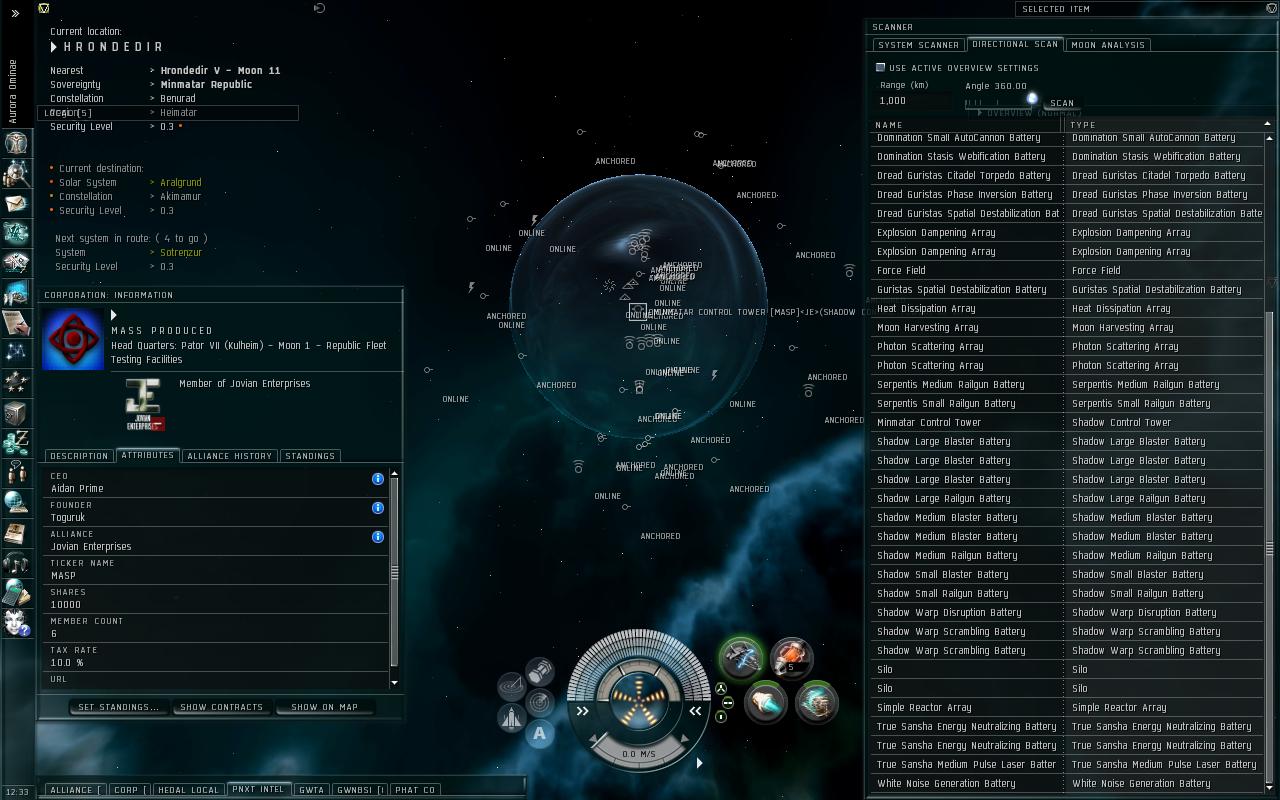This screenshot has height=800, width=1280.
Task: Open the Hedal Local chat tab
Action: (x=188, y=790)
